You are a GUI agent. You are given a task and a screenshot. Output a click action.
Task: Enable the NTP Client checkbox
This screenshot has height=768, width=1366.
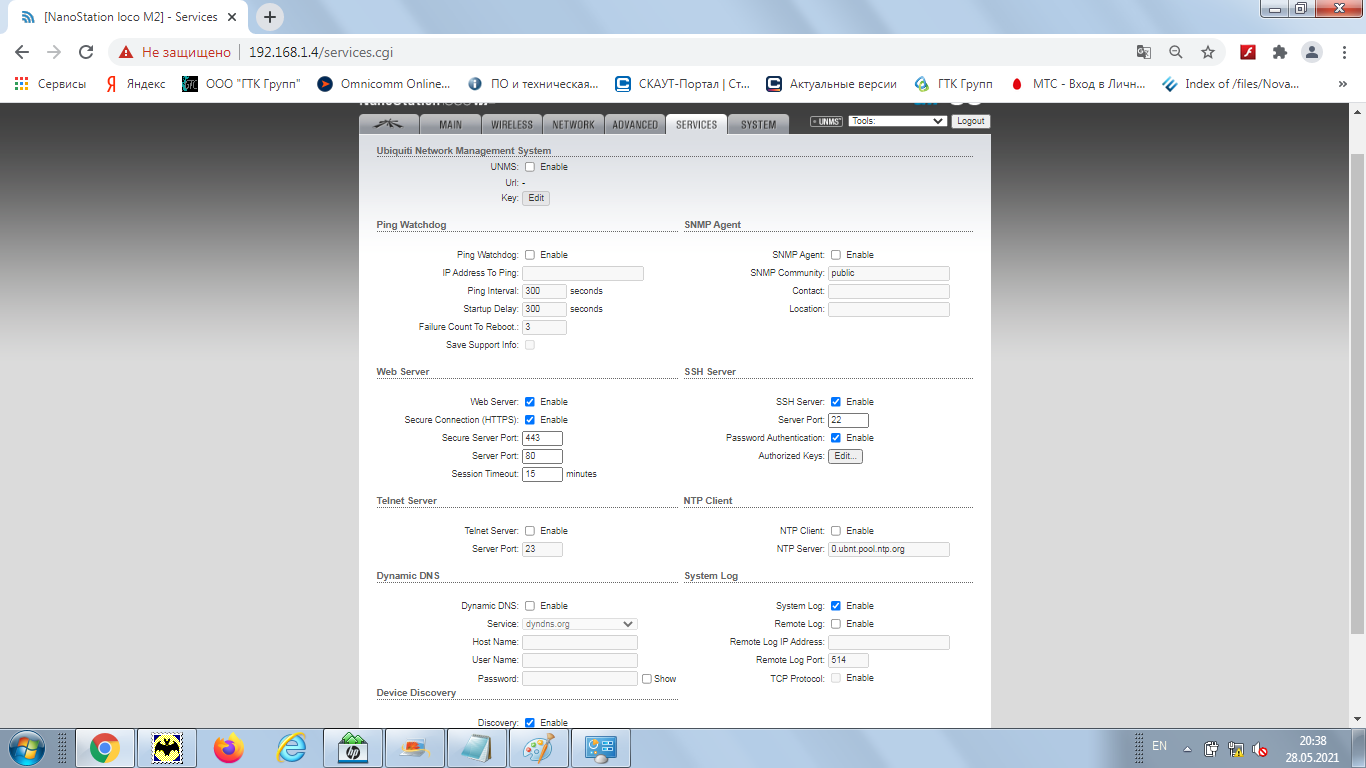[836, 531]
